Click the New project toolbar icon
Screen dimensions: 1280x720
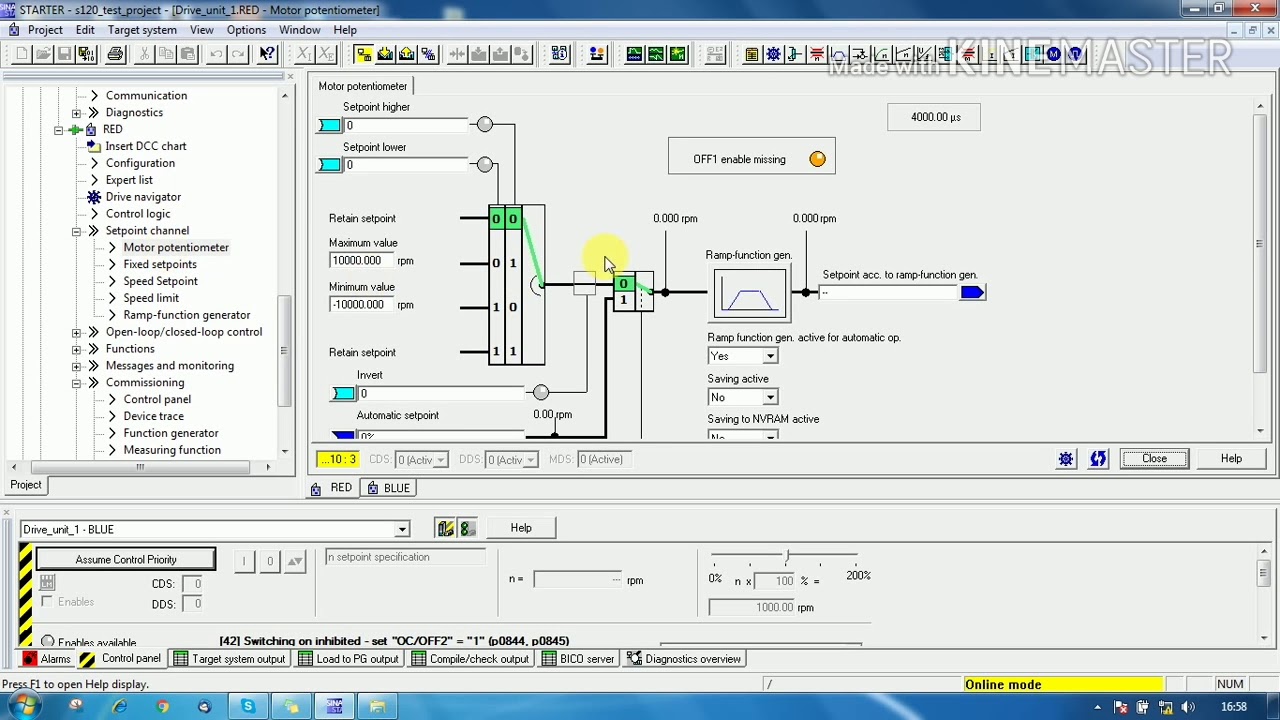pyautogui.click(x=22, y=54)
